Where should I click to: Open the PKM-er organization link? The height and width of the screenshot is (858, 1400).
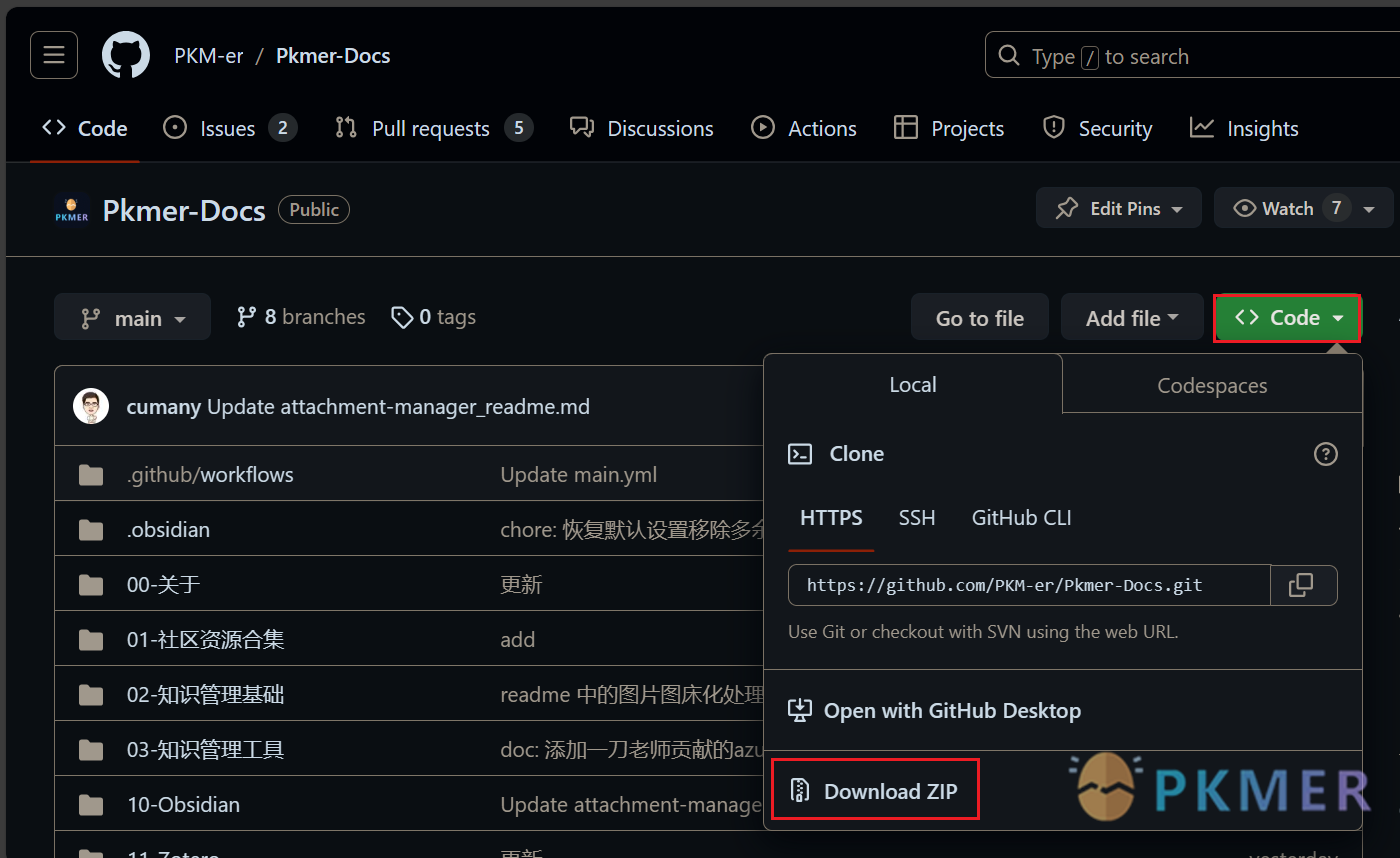click(x=209, y=56)
